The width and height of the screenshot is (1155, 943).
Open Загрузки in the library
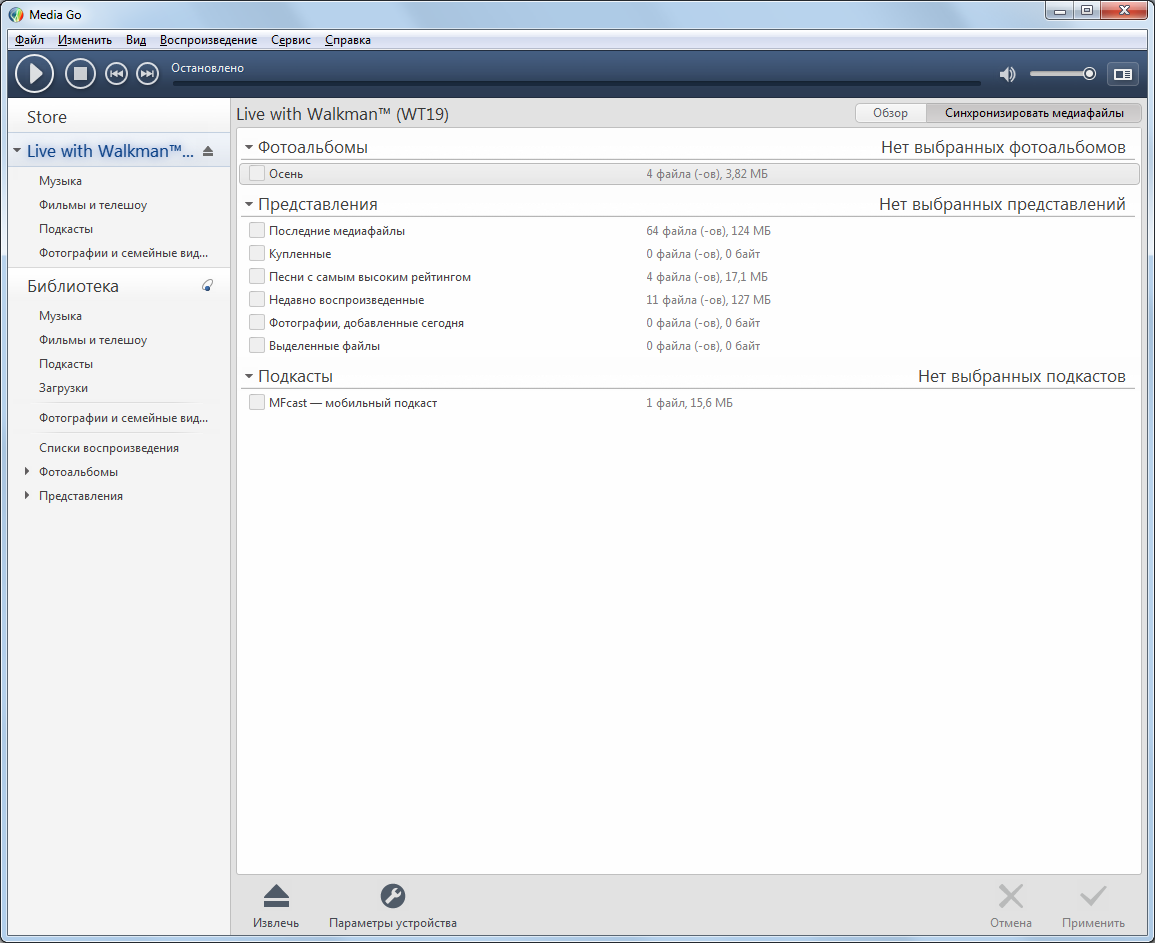[x=63, y=388]
